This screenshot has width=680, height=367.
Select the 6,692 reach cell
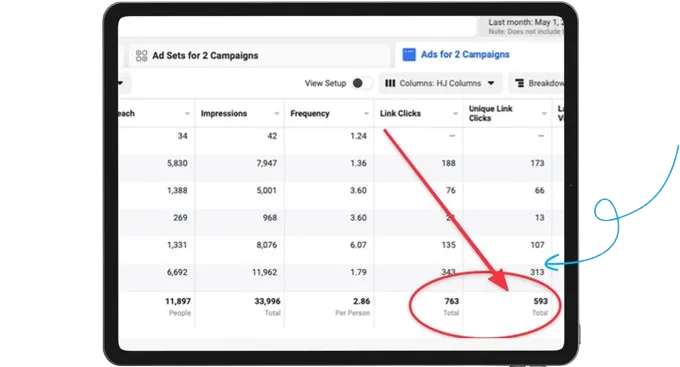coord(177,272)
